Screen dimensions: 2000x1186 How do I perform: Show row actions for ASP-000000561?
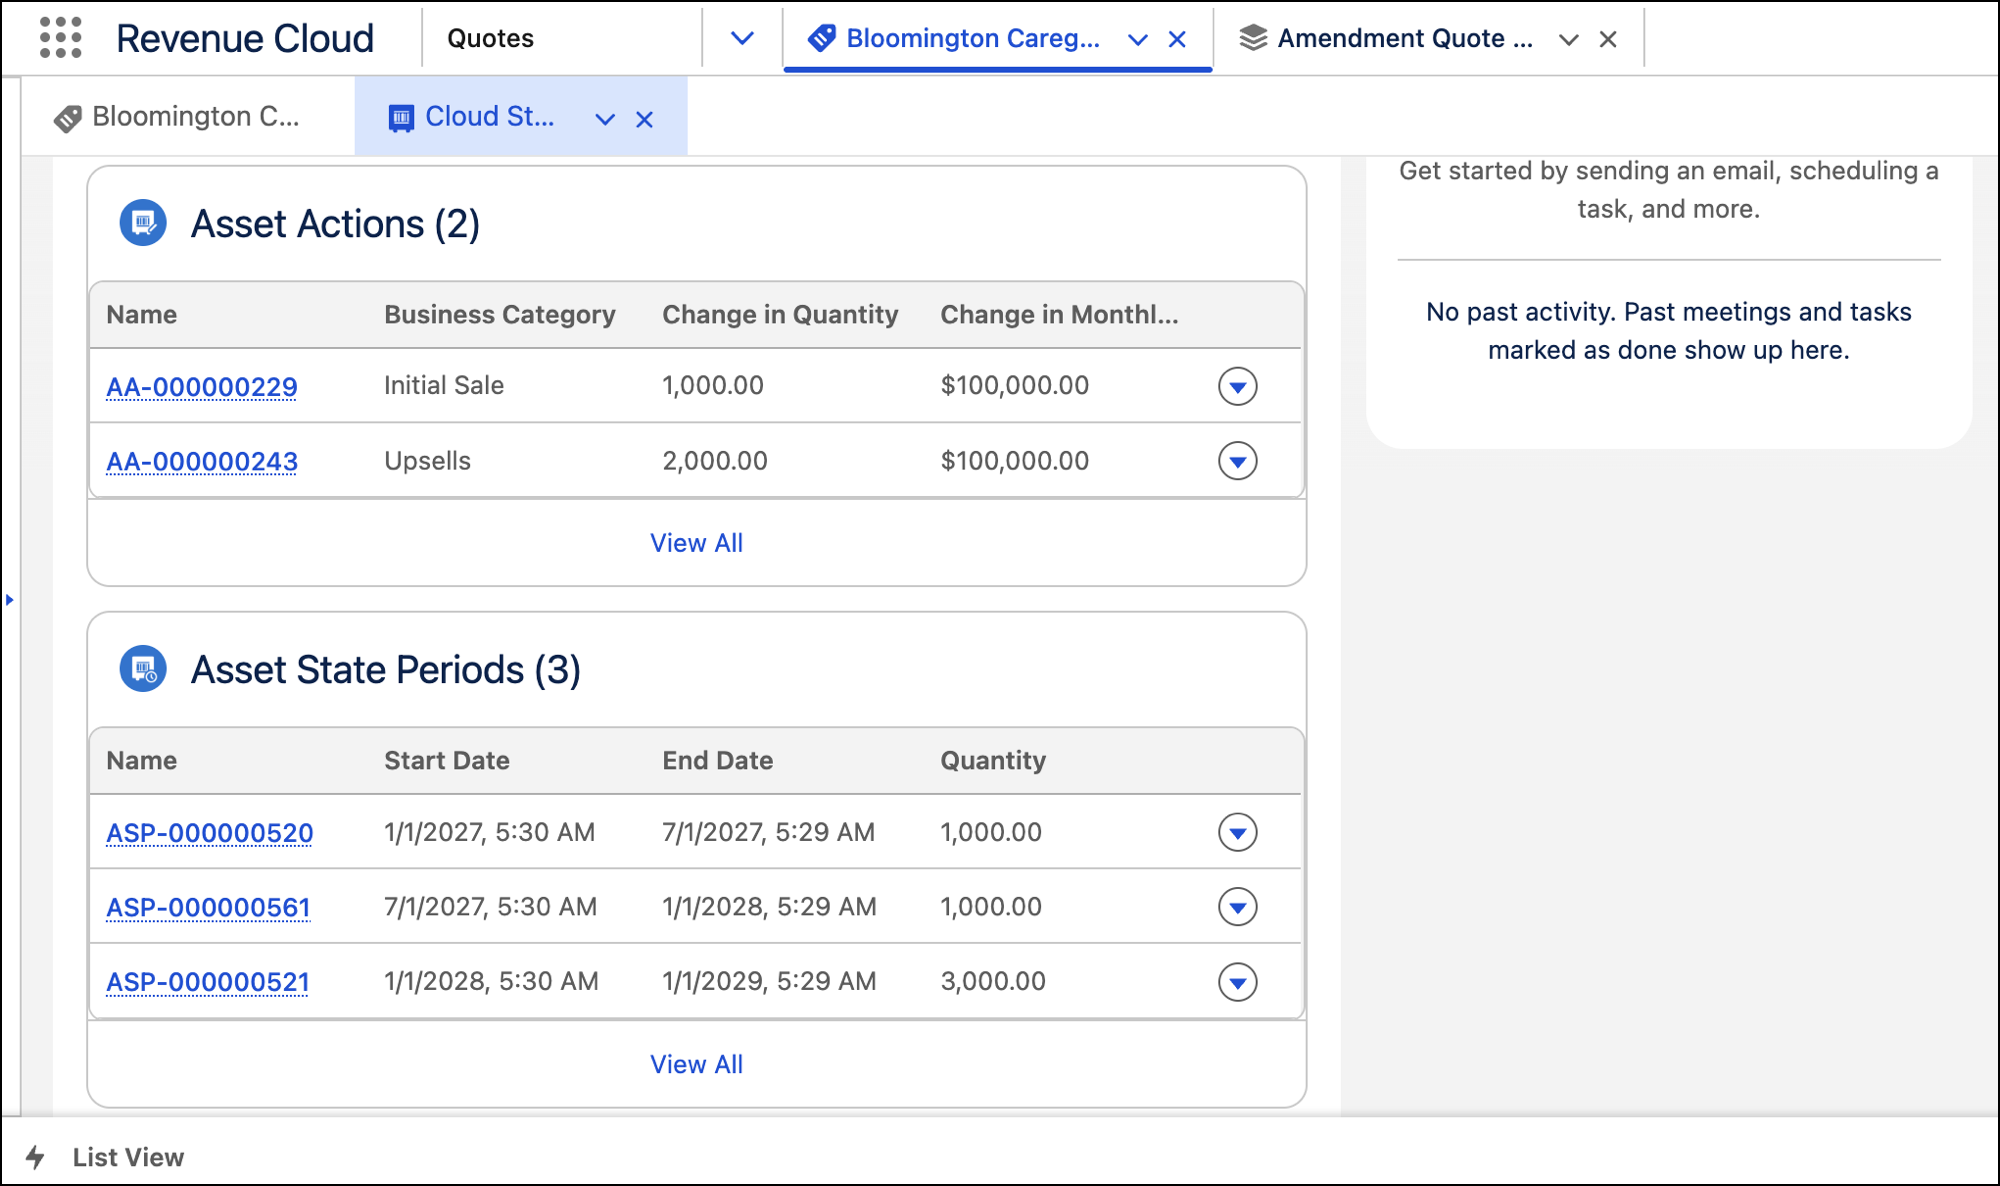click(1237, 907)
